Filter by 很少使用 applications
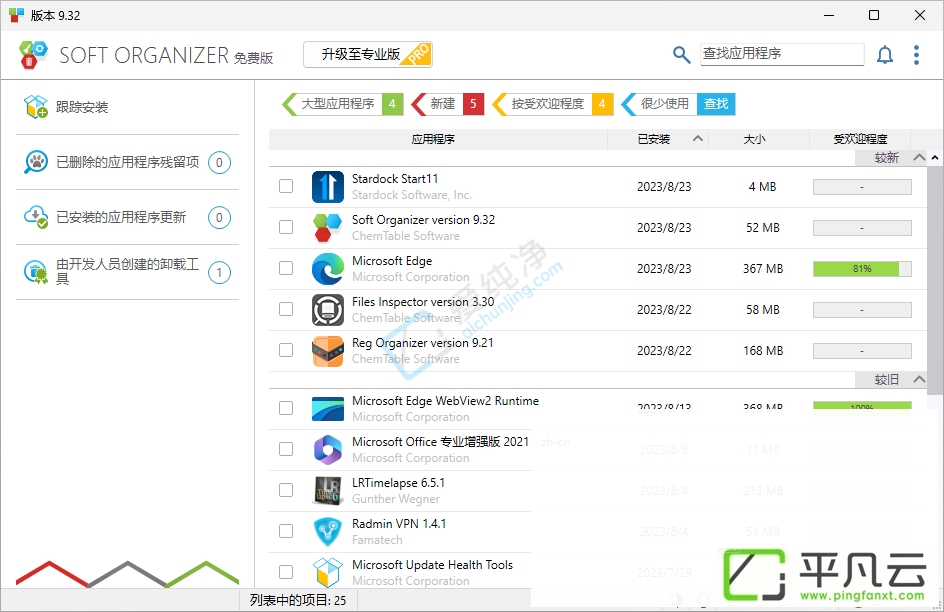Screen dimensions: 944x612 coord(659,104)
